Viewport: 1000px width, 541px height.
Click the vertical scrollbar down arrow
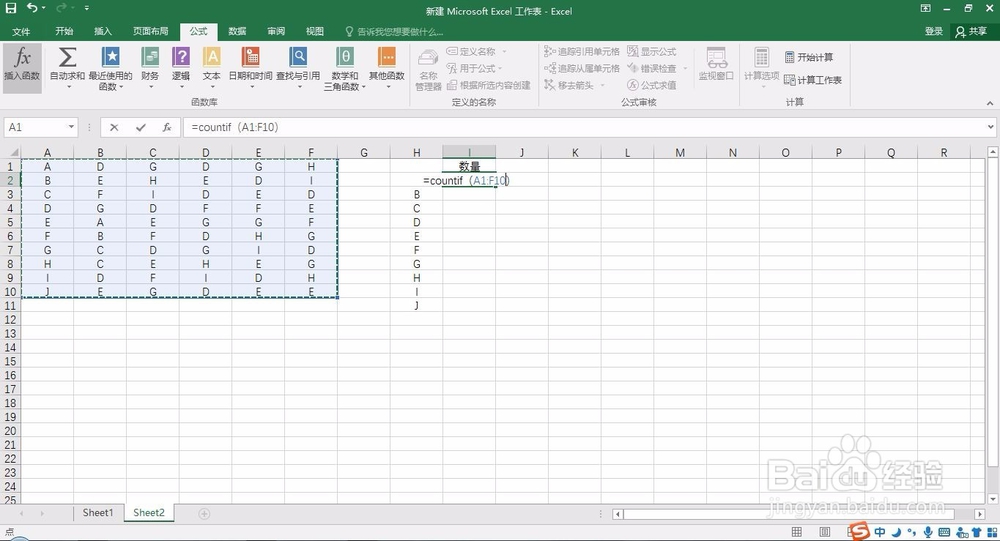[x=992, y=499]
